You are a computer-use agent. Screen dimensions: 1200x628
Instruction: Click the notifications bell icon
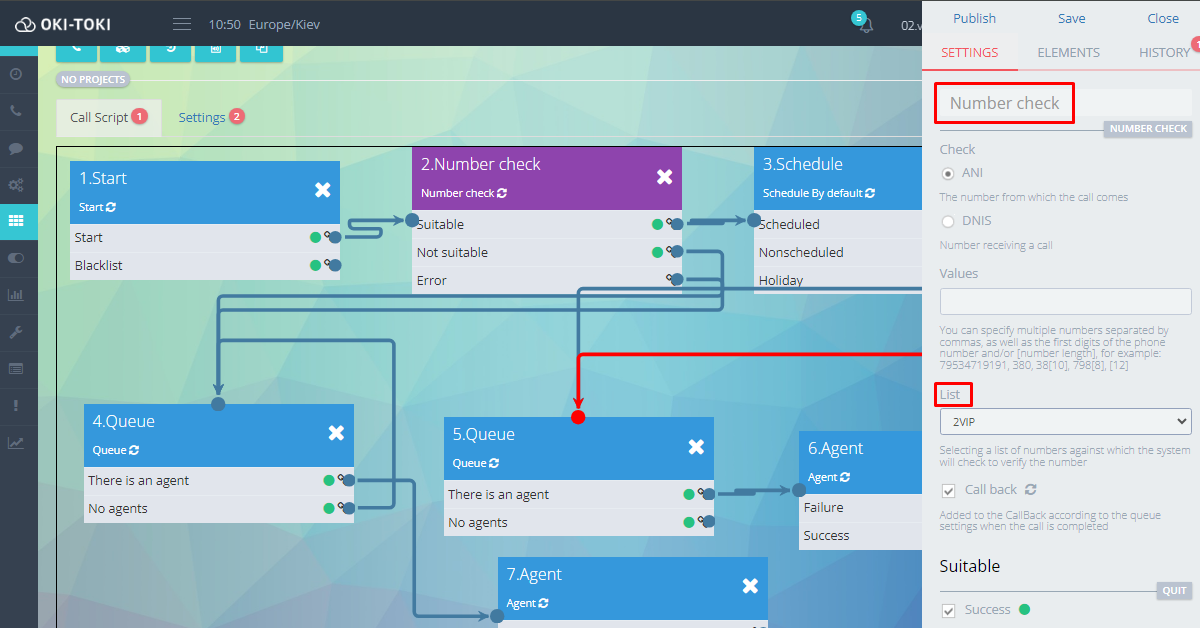pos(865,25)
